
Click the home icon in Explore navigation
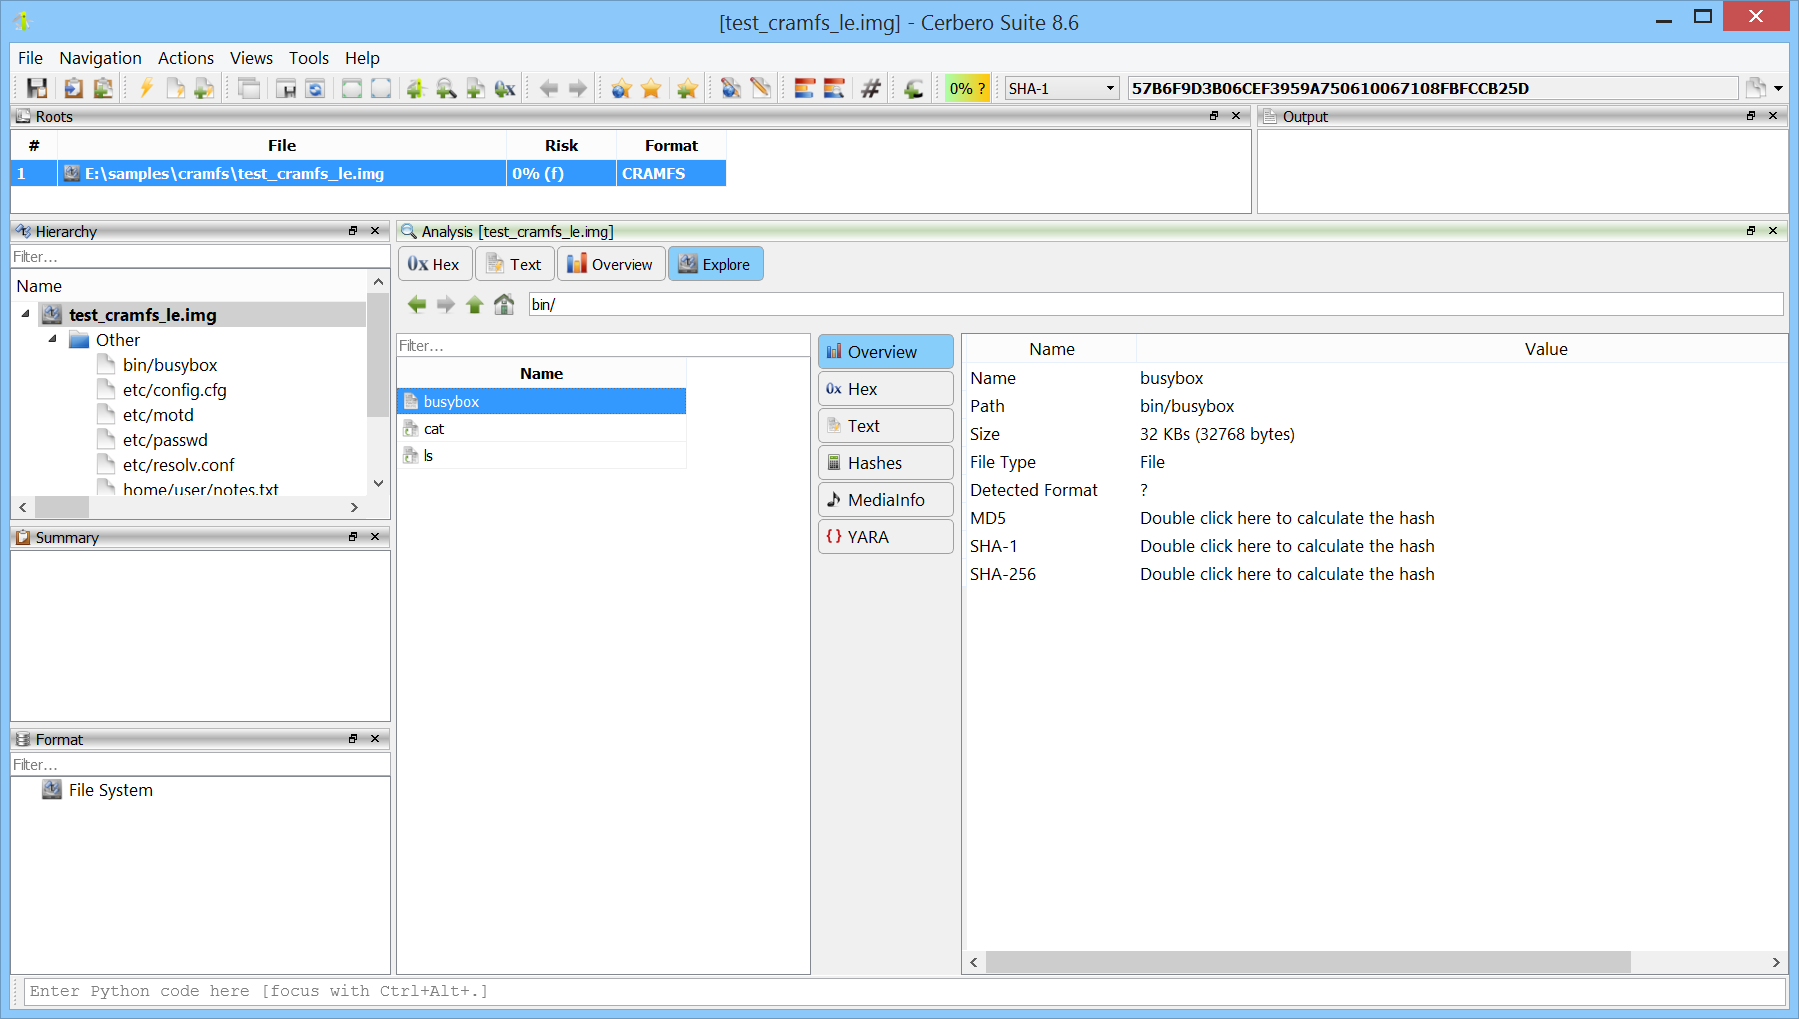(504, 304)
